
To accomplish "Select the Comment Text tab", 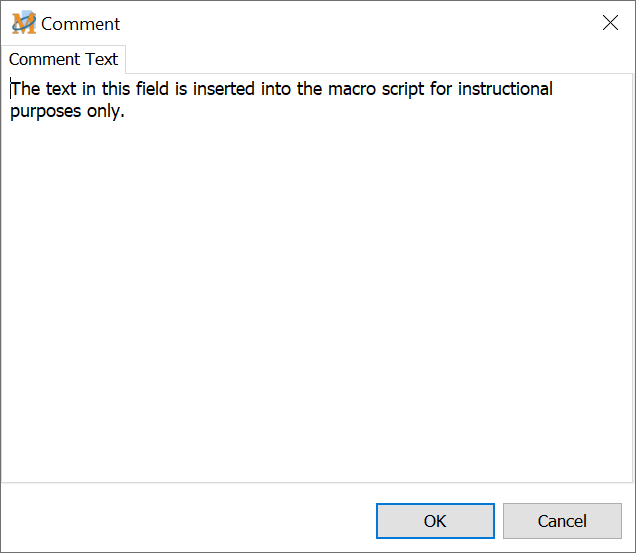I will 63,59.
